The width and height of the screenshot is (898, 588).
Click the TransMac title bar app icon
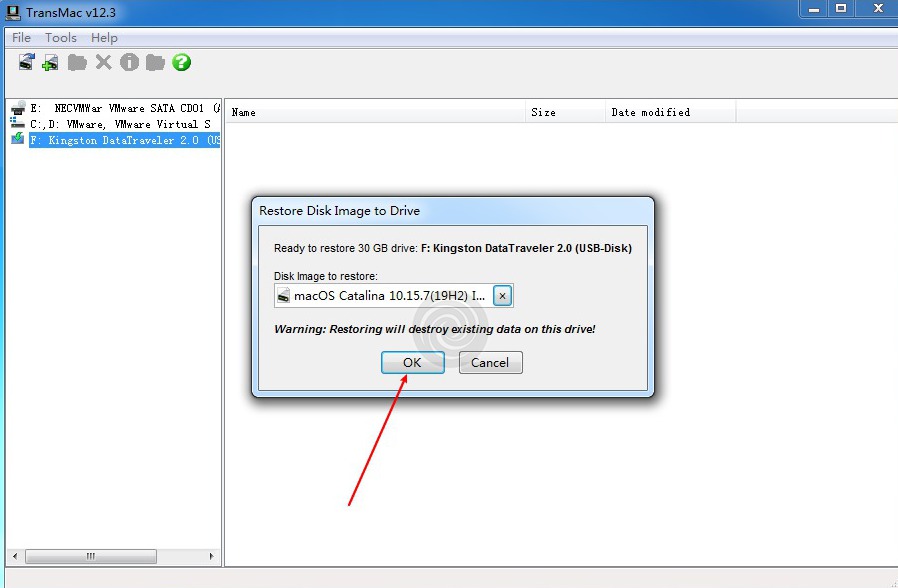pos(13,12)
